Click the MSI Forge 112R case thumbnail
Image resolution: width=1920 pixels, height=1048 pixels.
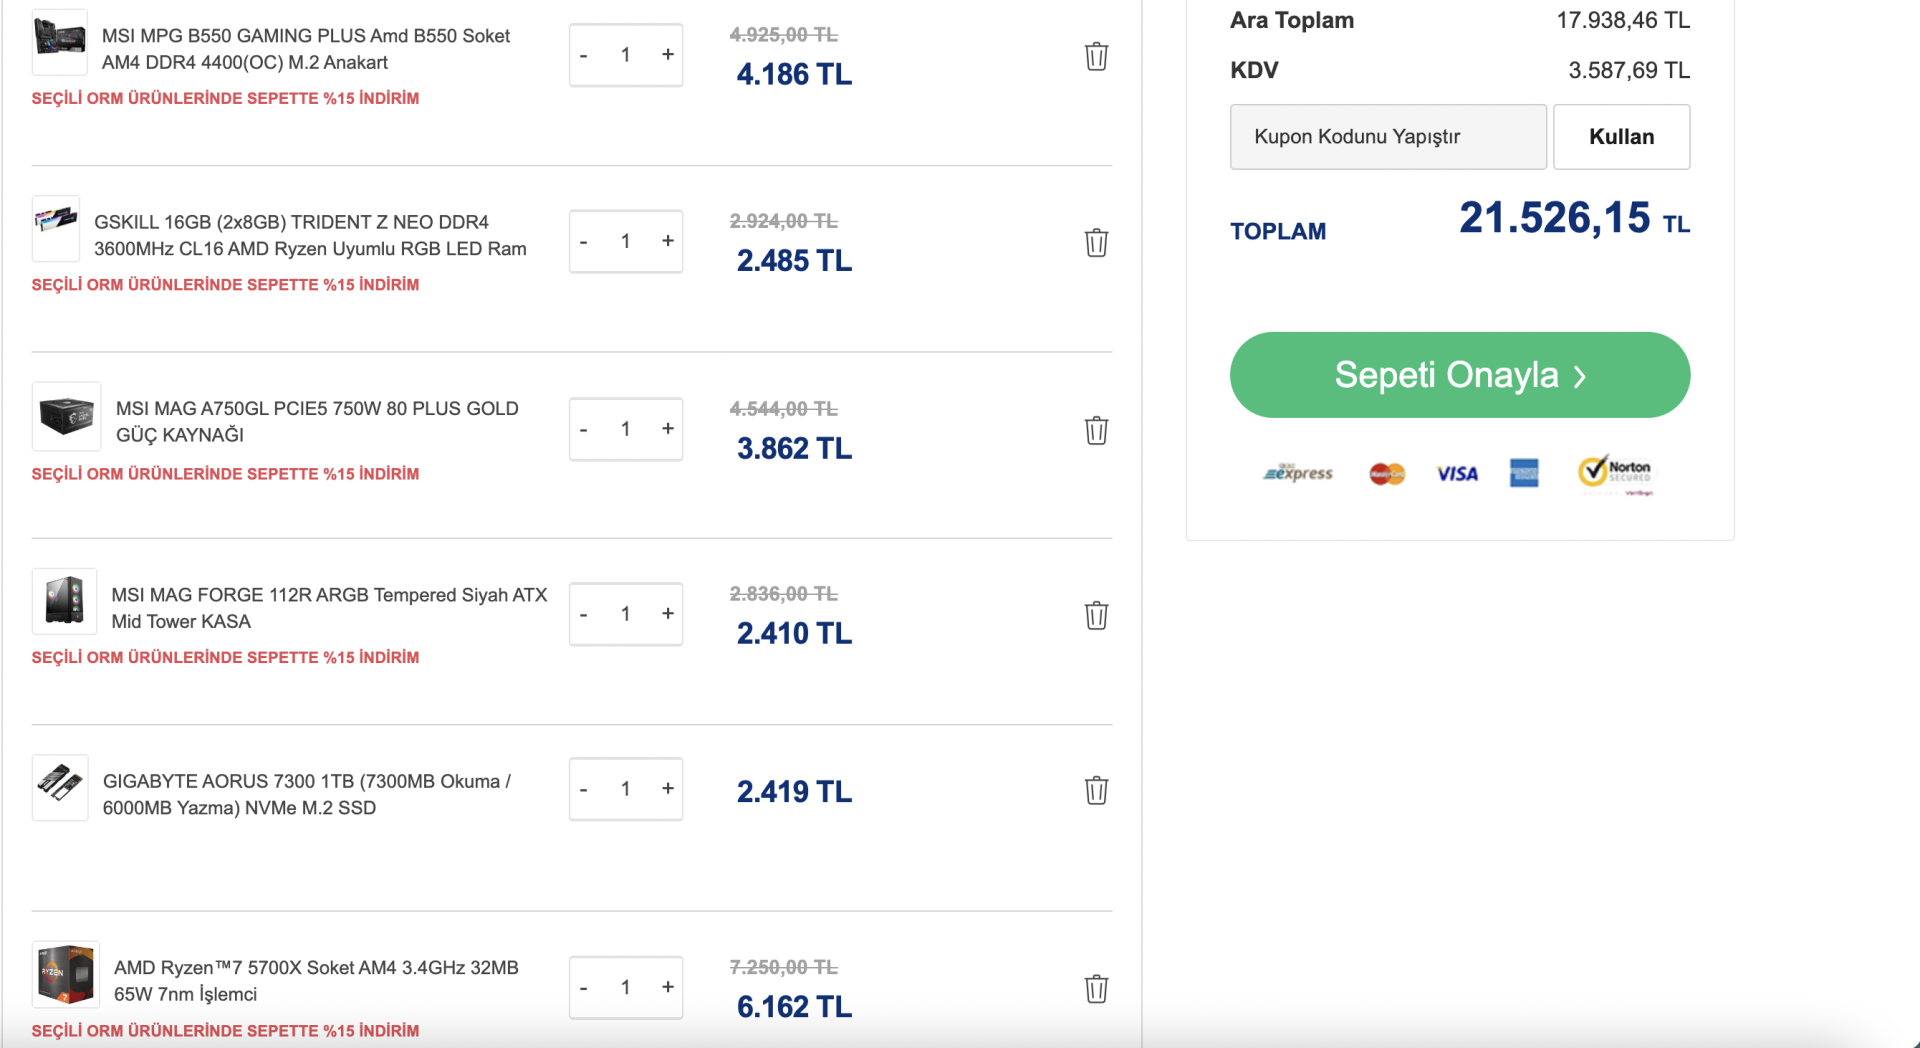(65, 602)
